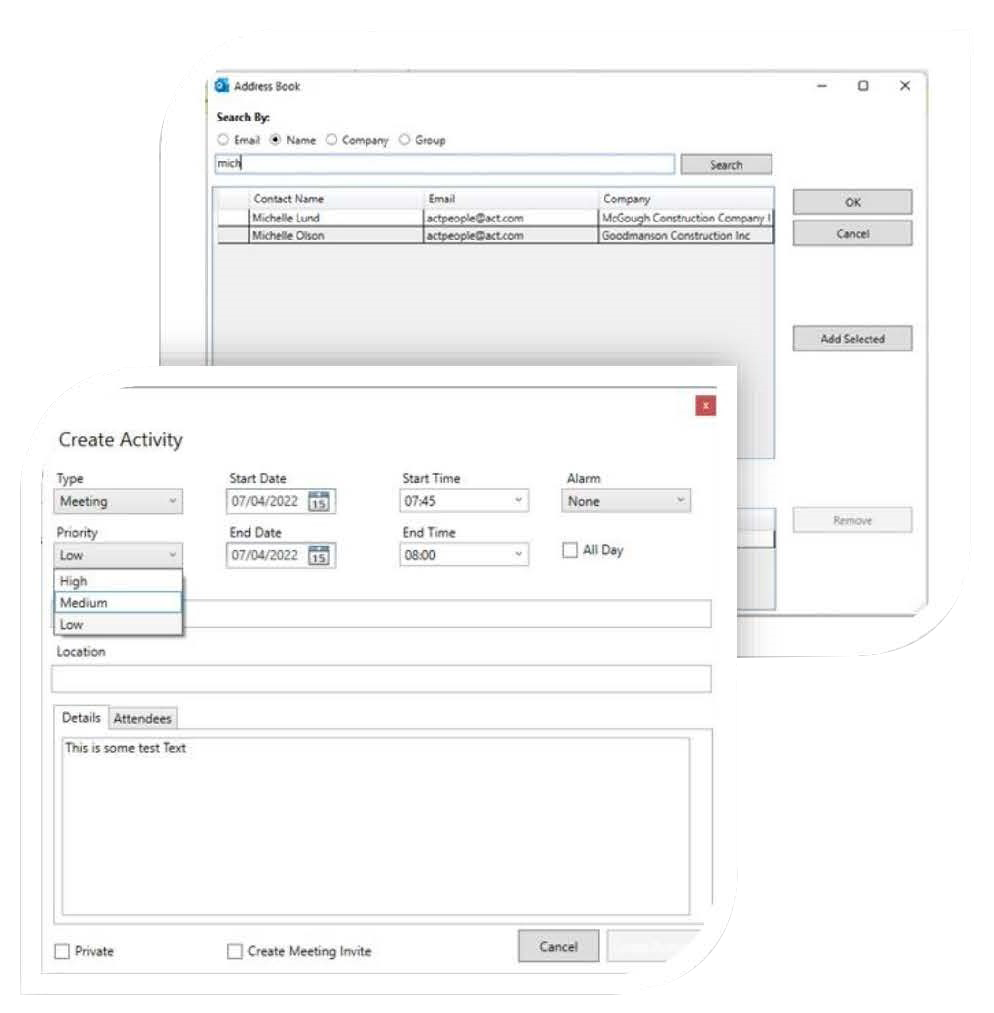Expand the End Time dropdown 08:00
Image resolution: width=994 pixels, height=1013 pixels.
[x=464, y=555]
